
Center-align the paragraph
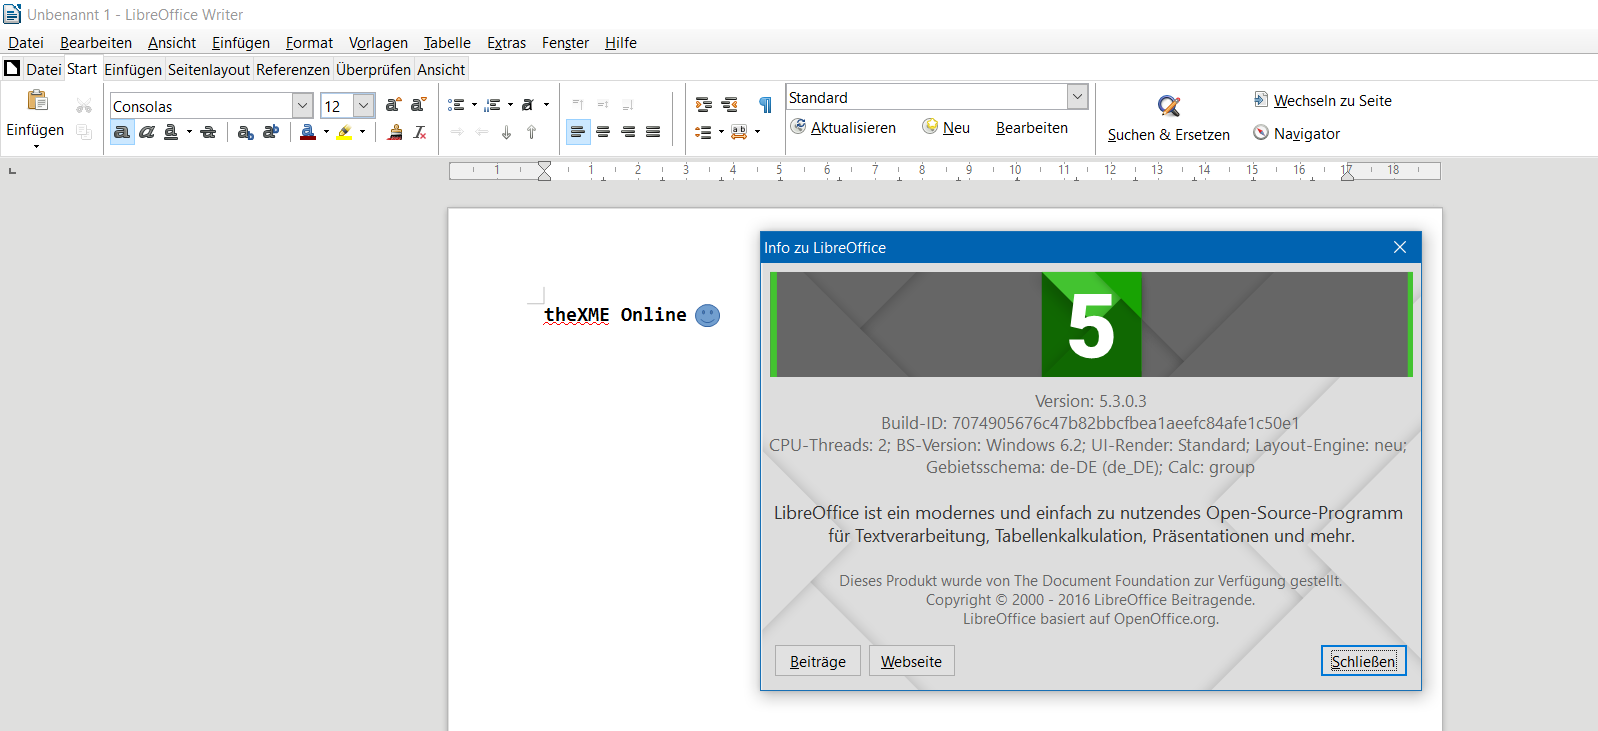(x=603, y=132)
